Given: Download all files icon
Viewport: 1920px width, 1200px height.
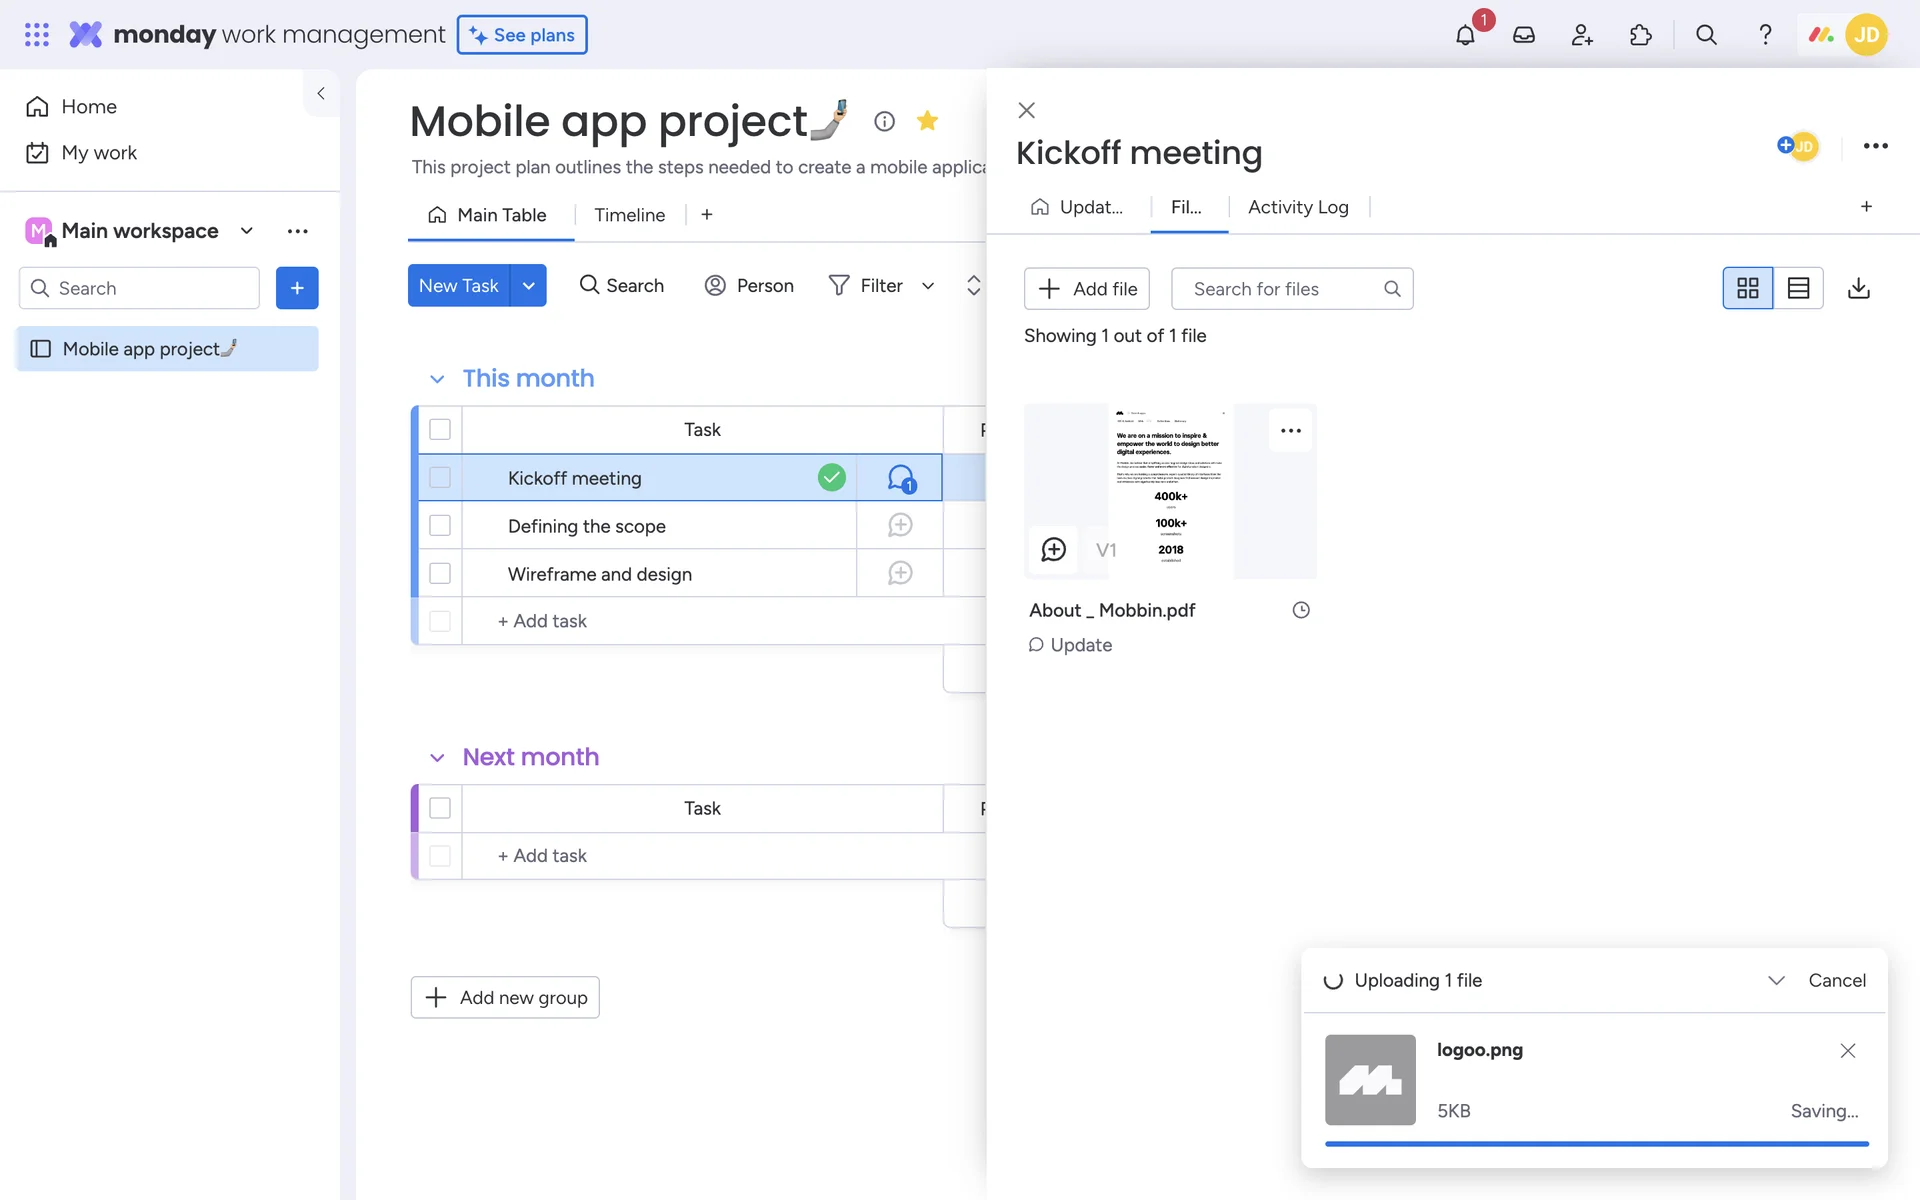Looking at the screenshot, I should pos(1858,288).
